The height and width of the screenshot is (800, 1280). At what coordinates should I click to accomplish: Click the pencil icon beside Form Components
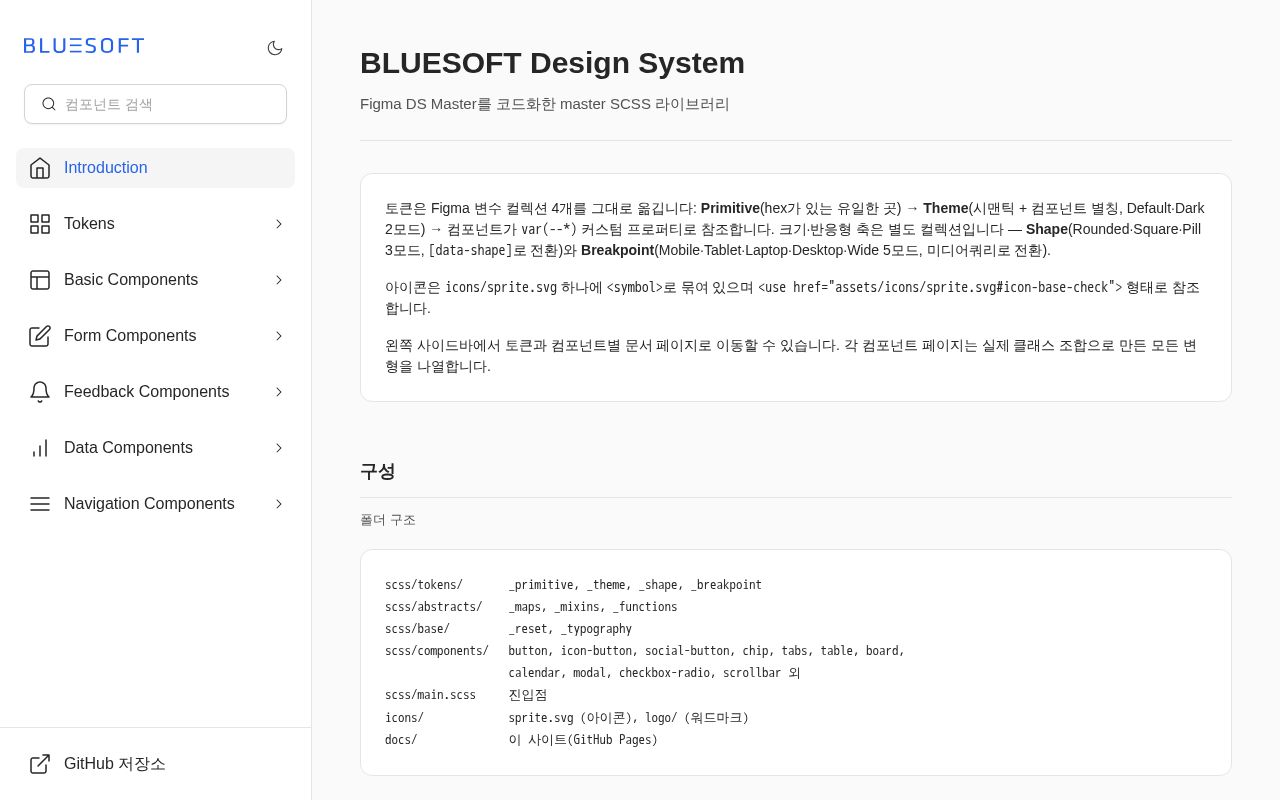[x=40, y=336]
